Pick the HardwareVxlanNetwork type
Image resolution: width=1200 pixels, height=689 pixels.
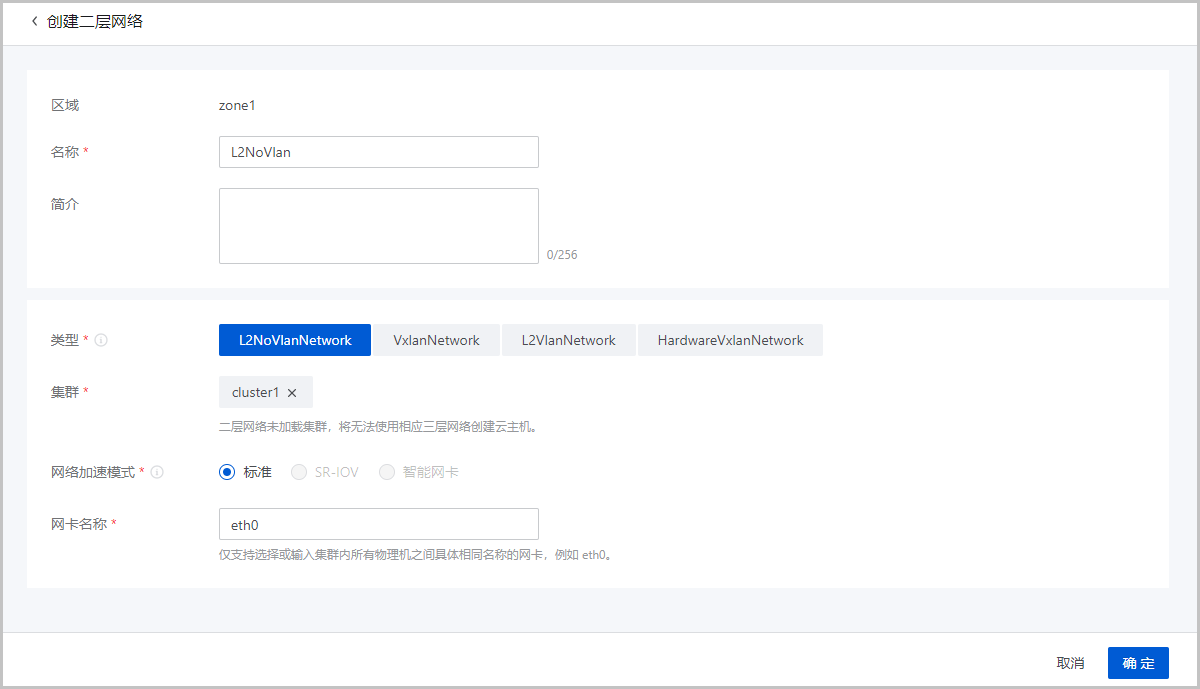[x=730, y=340]
